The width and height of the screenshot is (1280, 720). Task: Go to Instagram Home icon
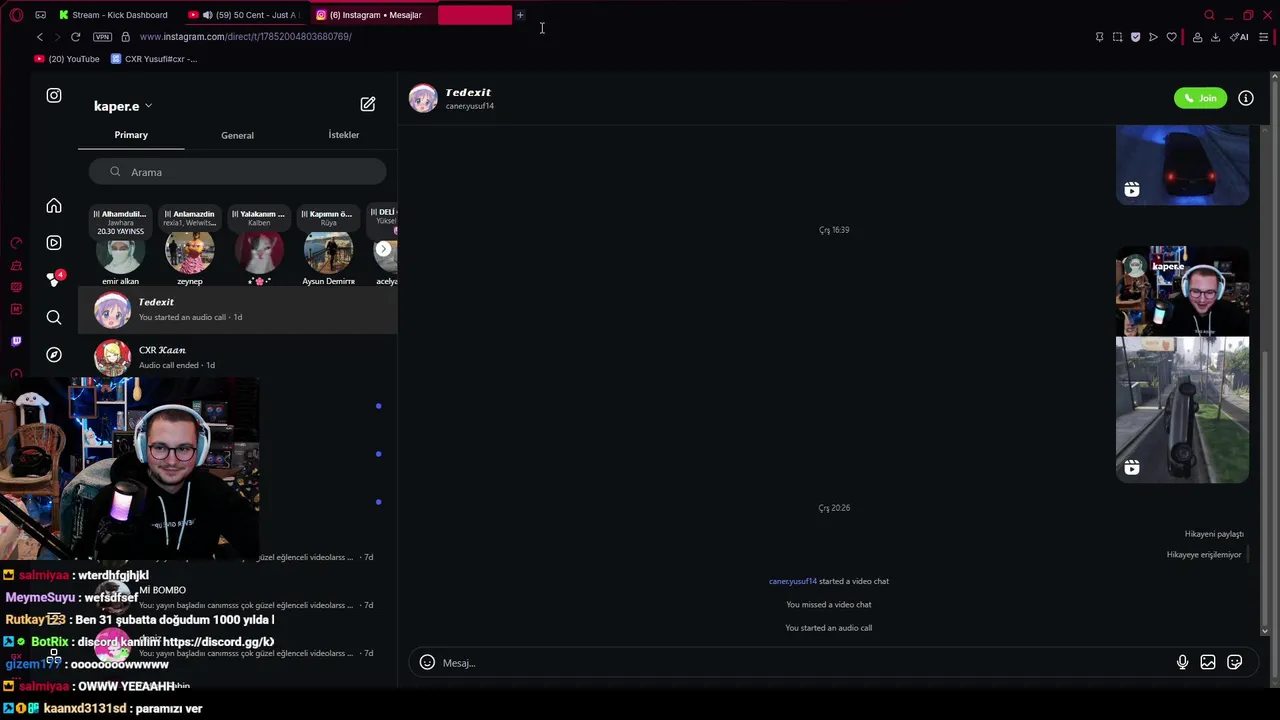click(x=54, y=206)
